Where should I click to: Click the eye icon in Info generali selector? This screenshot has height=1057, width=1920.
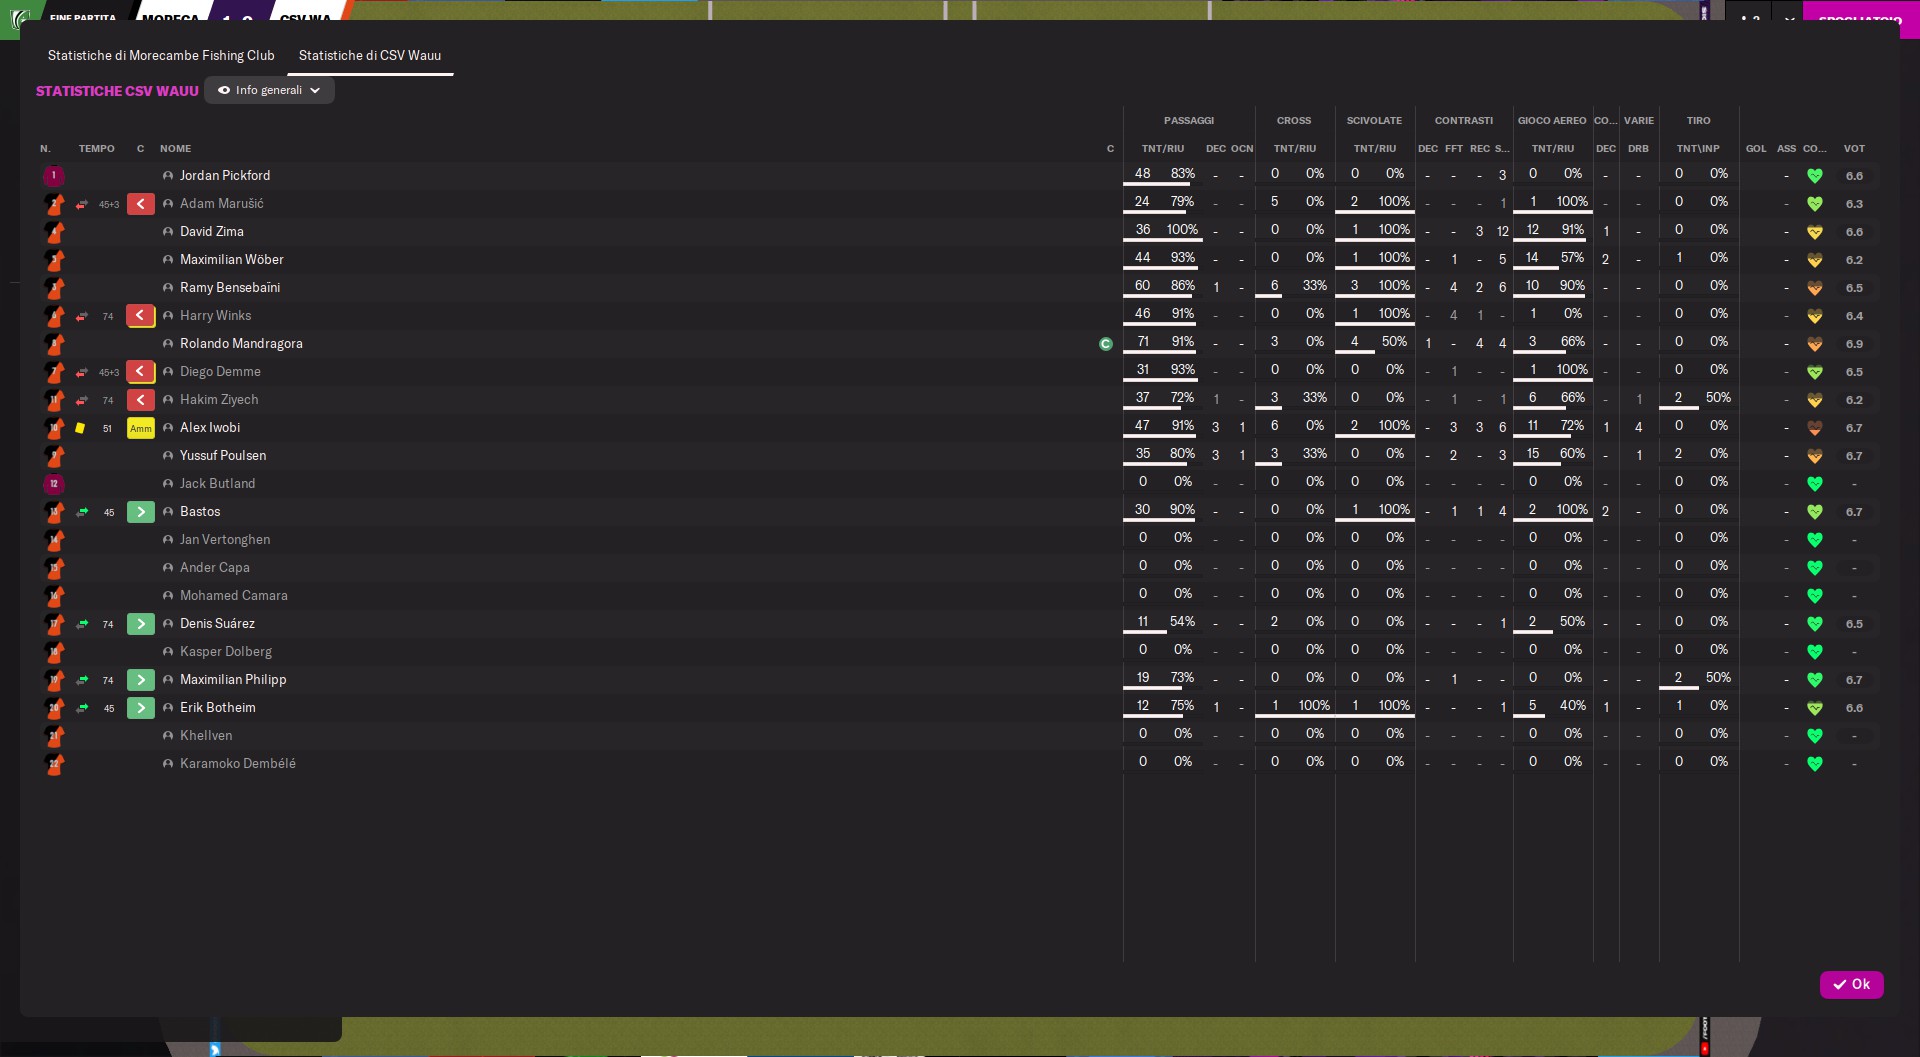pyautogui.click(x=224, y=90)
